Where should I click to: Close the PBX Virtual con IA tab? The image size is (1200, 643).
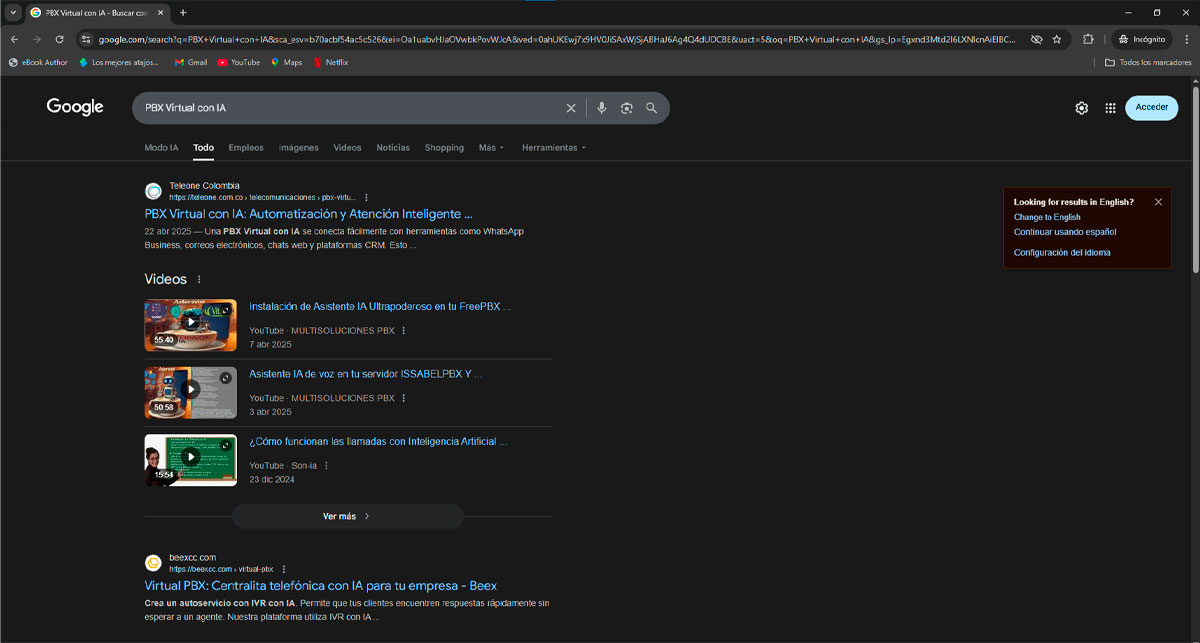161,13
